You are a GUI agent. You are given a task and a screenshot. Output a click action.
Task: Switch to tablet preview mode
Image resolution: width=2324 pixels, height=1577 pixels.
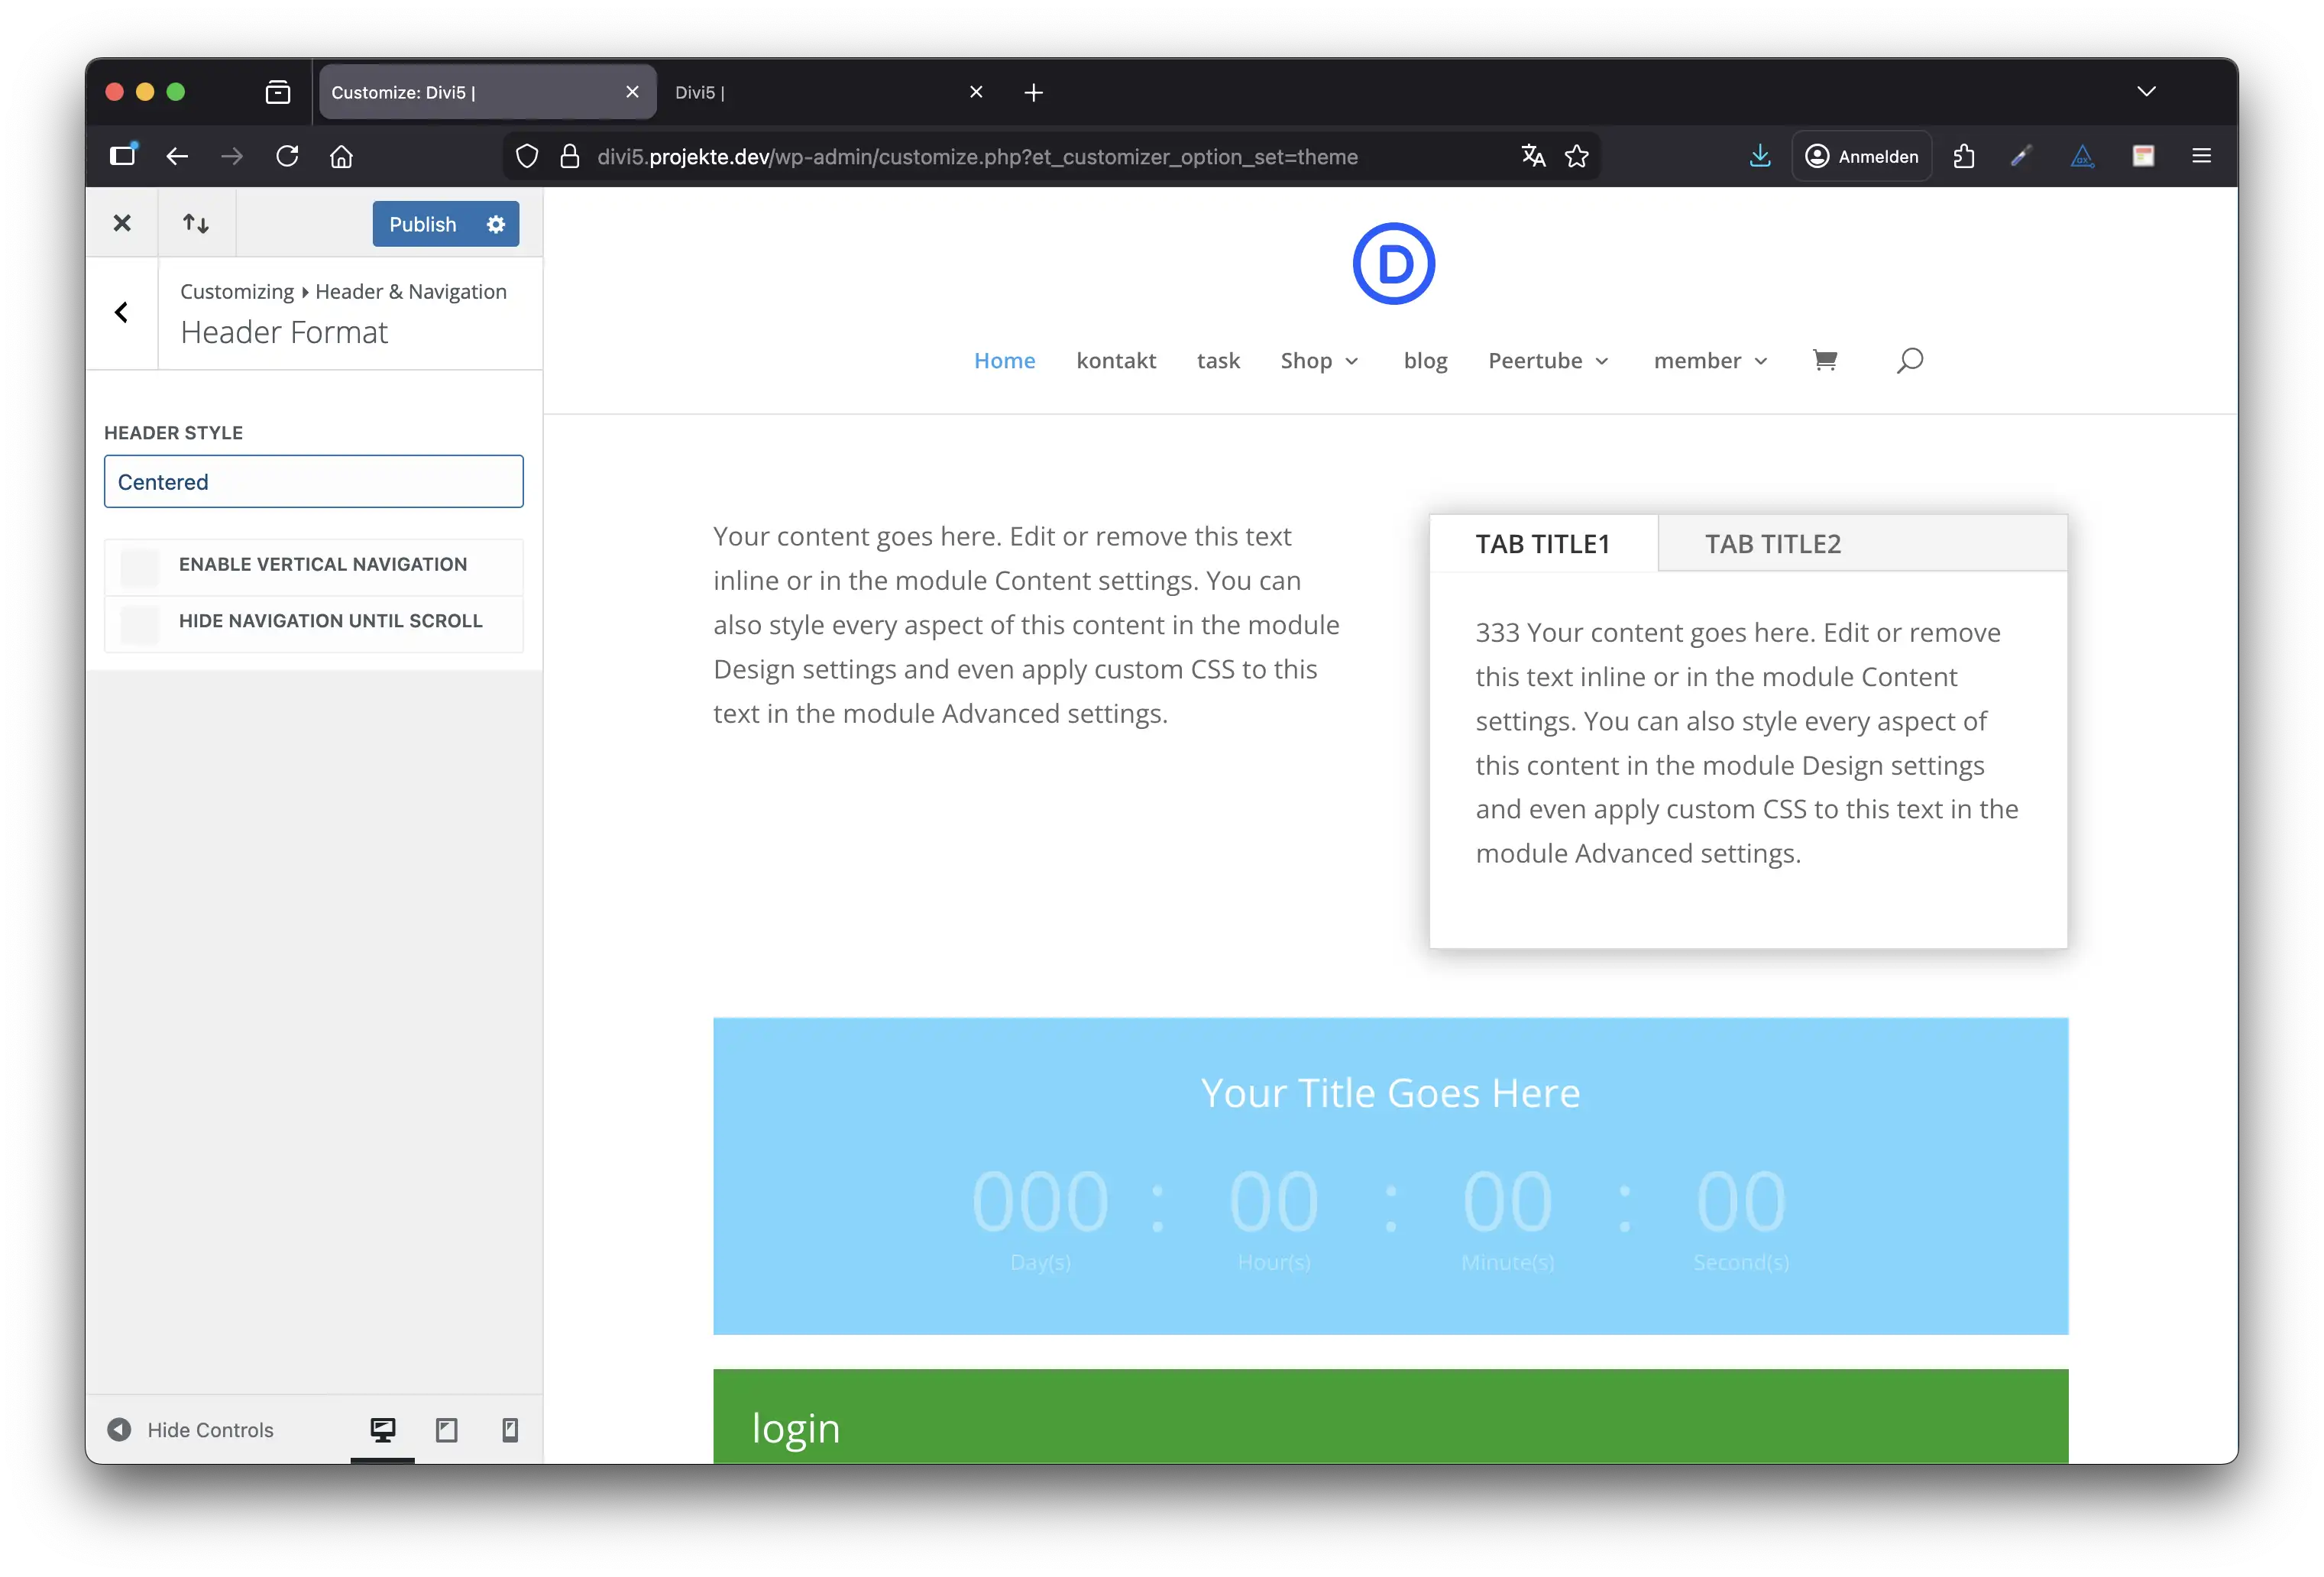[x=446, y=1430]
